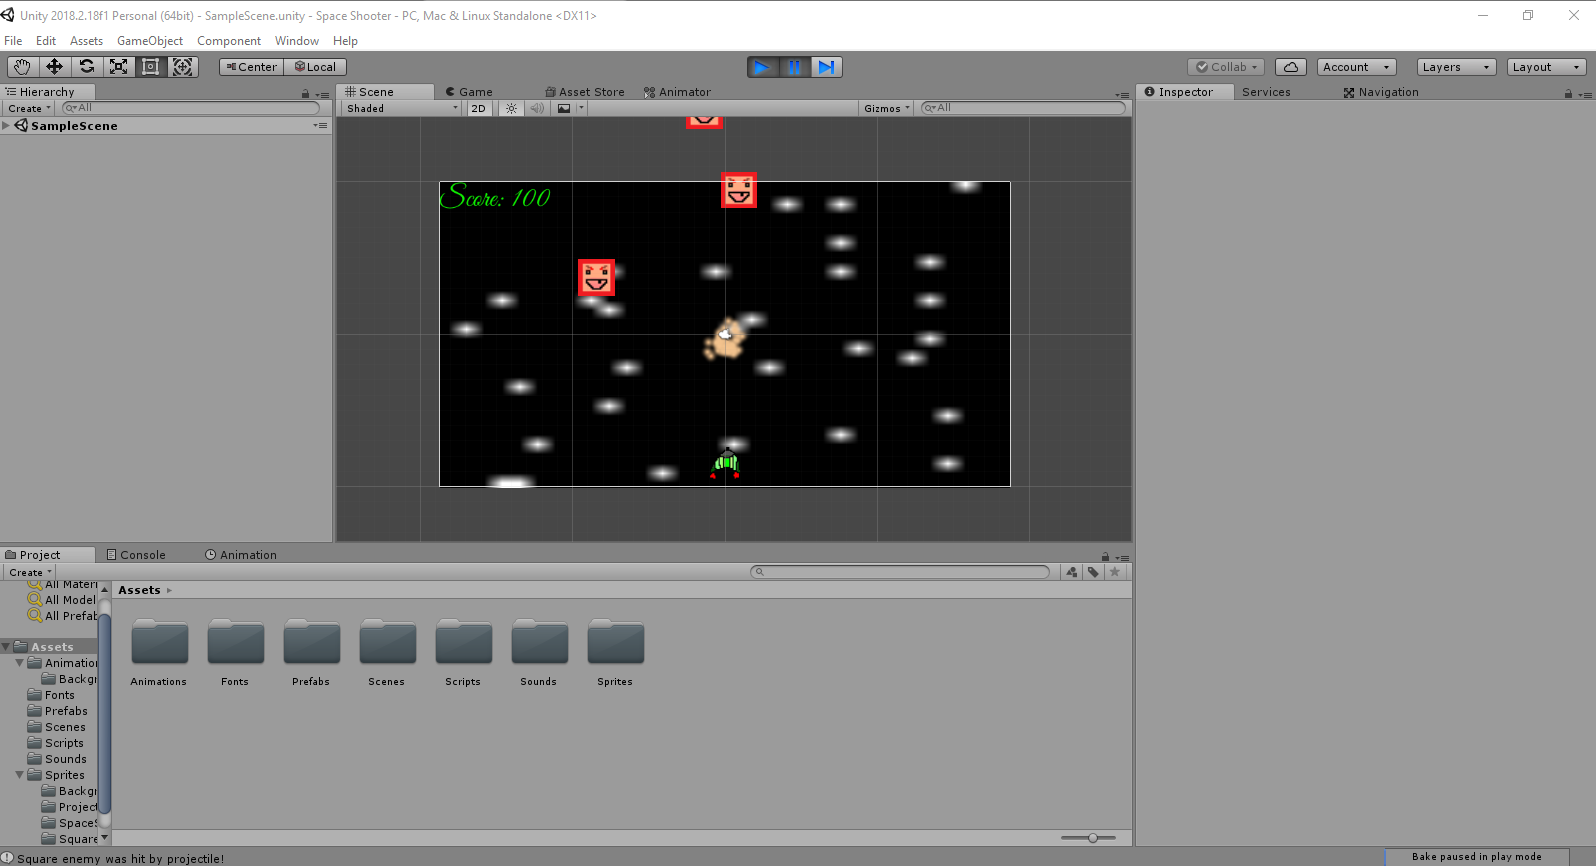
Task: Select the Transform combined tool
Action: (x=182, y=67)
